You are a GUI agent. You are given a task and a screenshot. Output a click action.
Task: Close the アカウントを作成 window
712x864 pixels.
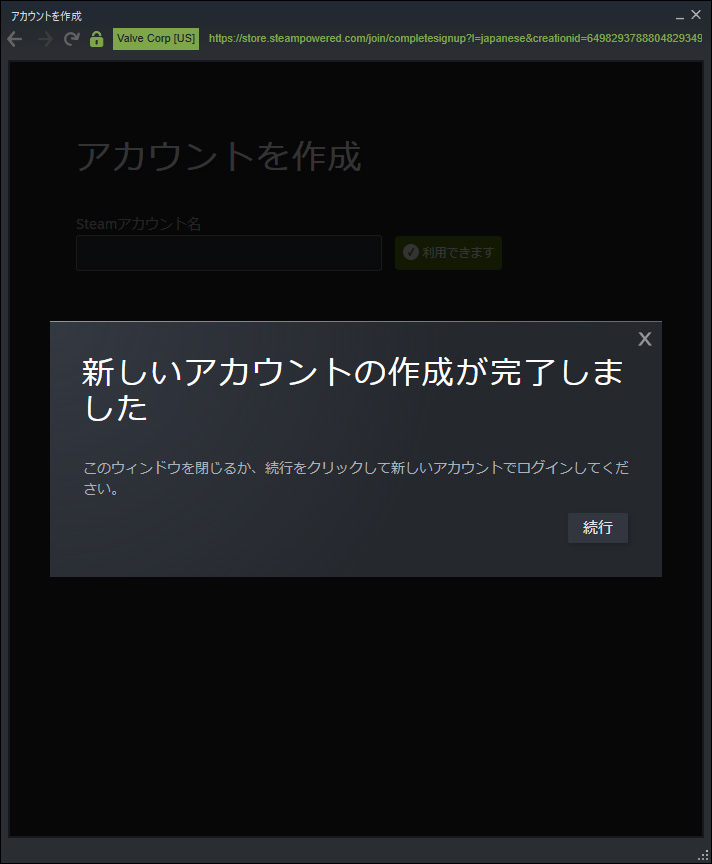pos(696,15)
